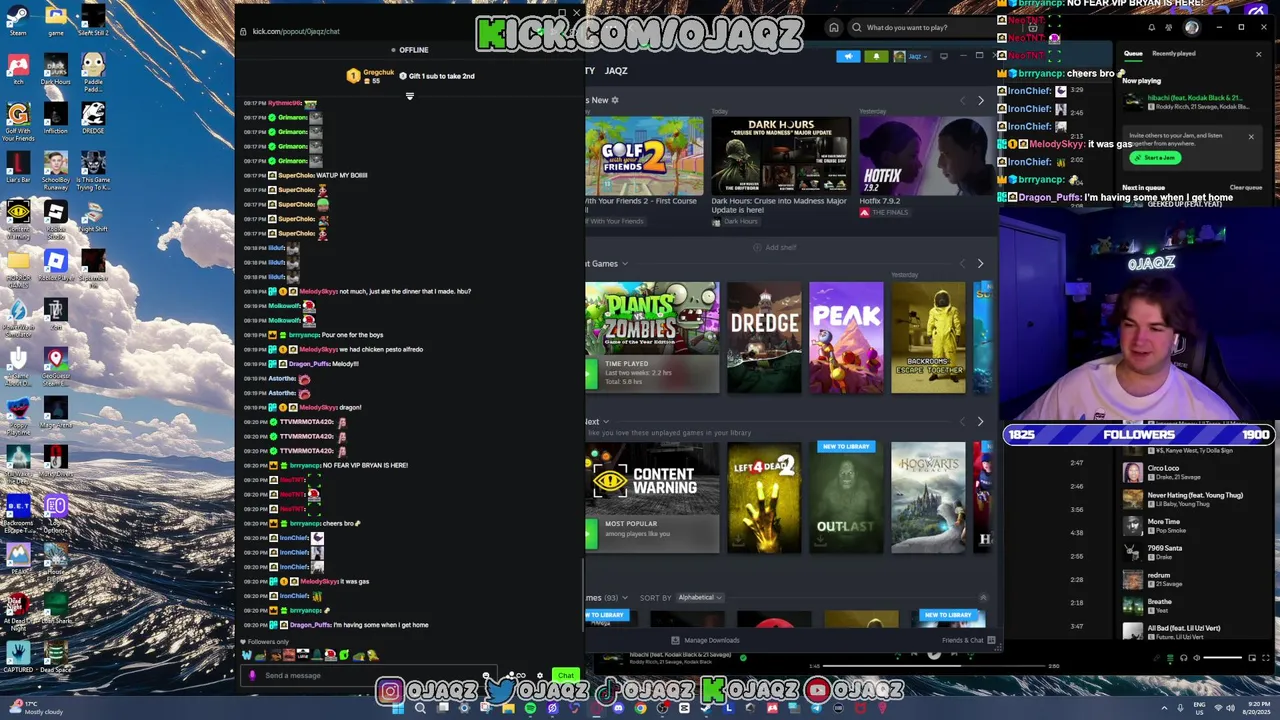This screenshot has width=1280, height=720.
Task: Select the Loan Sharks desktop icon
Action: 56,608
